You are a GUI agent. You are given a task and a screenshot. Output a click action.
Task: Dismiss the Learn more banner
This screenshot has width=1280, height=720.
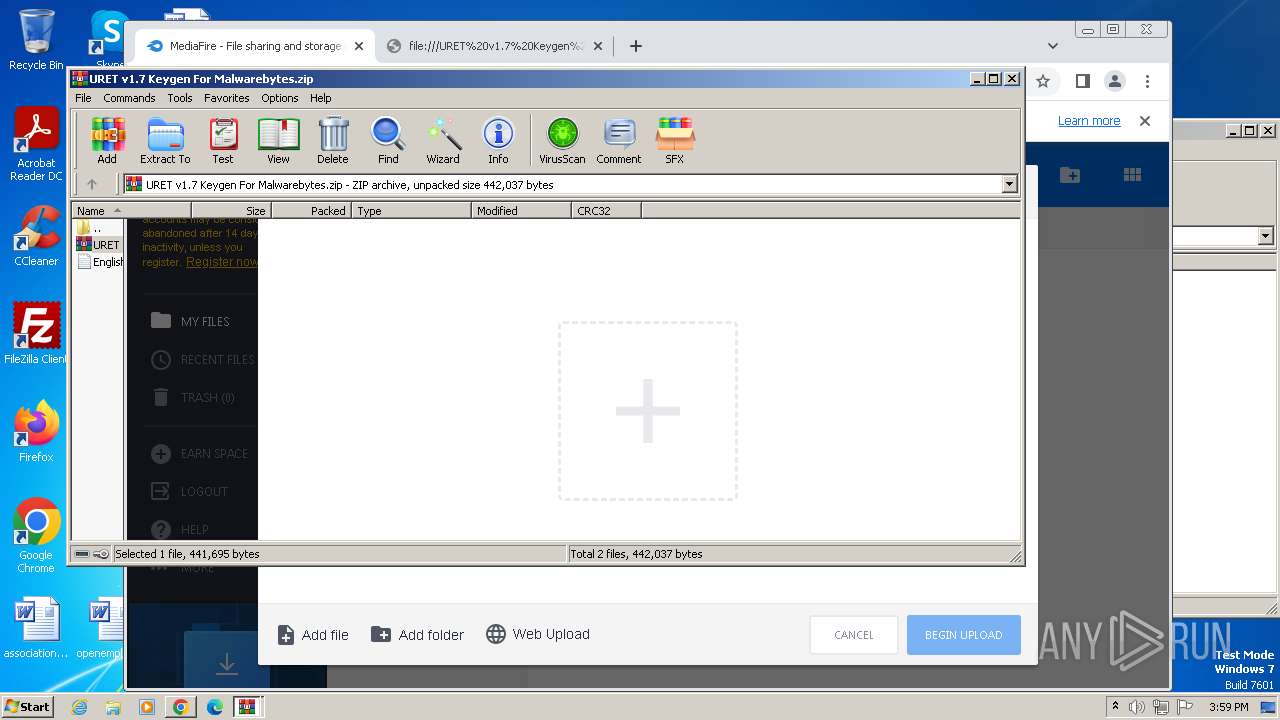pyautogui.click(x=1145, y=121)
